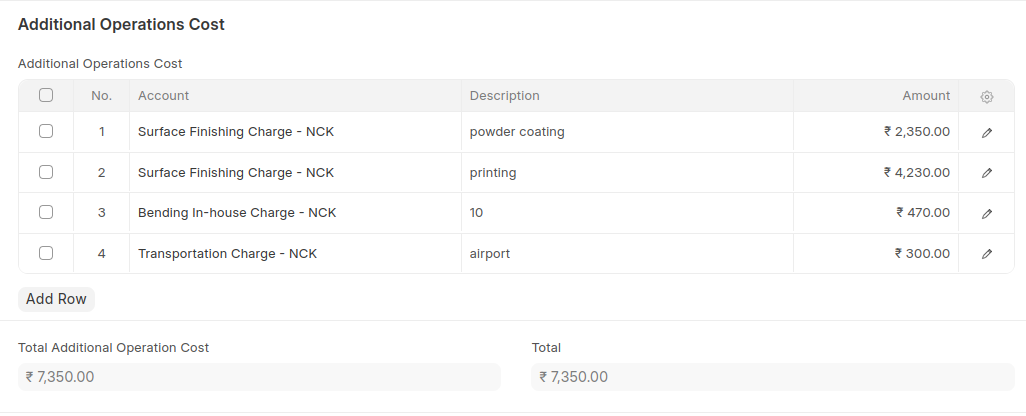Click the Add Row button
Image resolution: width=1026 pixels, height=416 pixels.
pyautogui.click(x=56, y=299)
